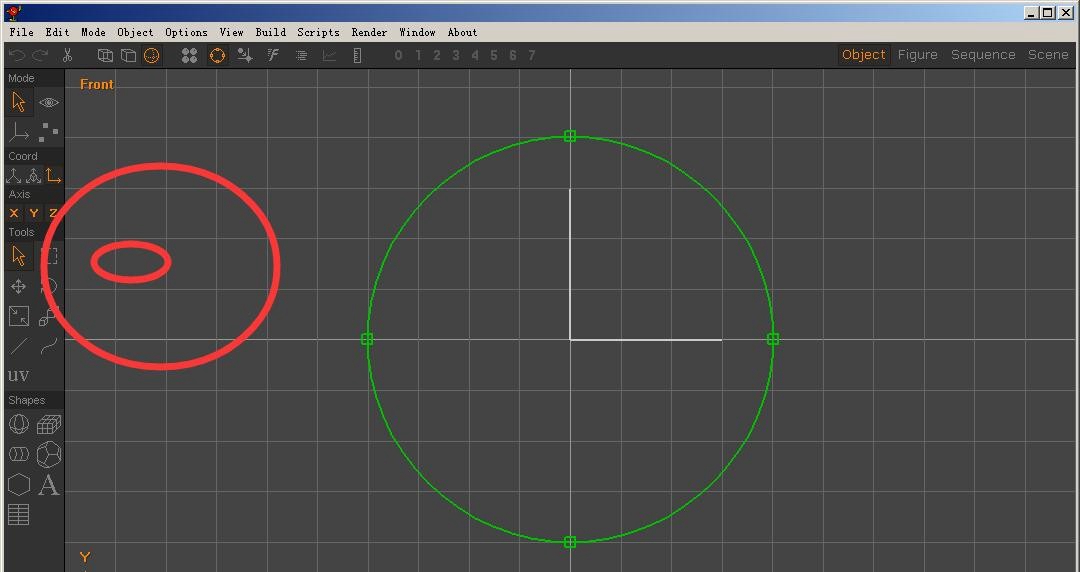Toggle the smooth shaded sphere display icon
The width and height of the screenshot is (1080, 572).
click(152, 55)
